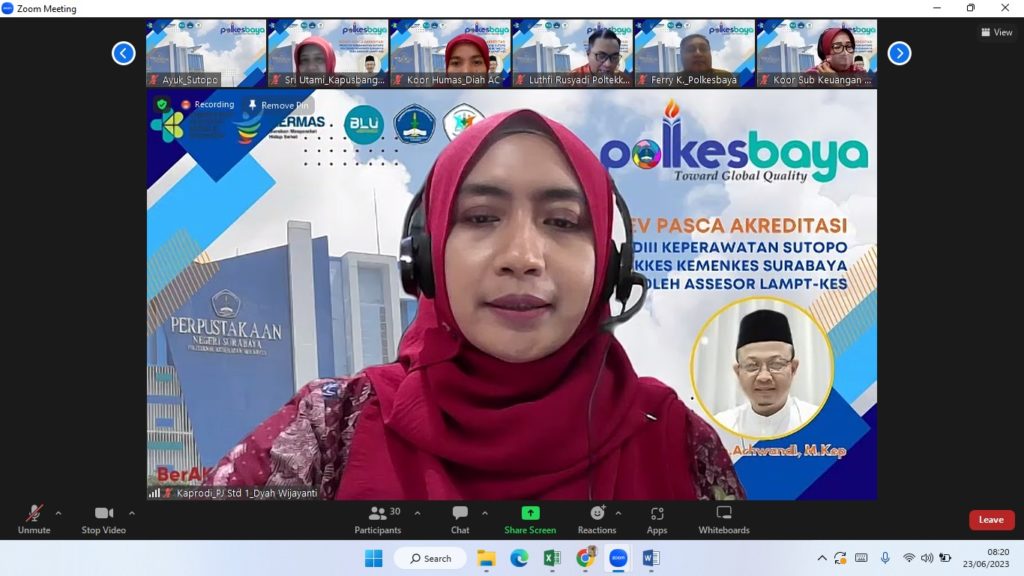Image resolution: width=1024 pixels, height=576 pixels.
Task: Leave the meeting
Action: 991,520
